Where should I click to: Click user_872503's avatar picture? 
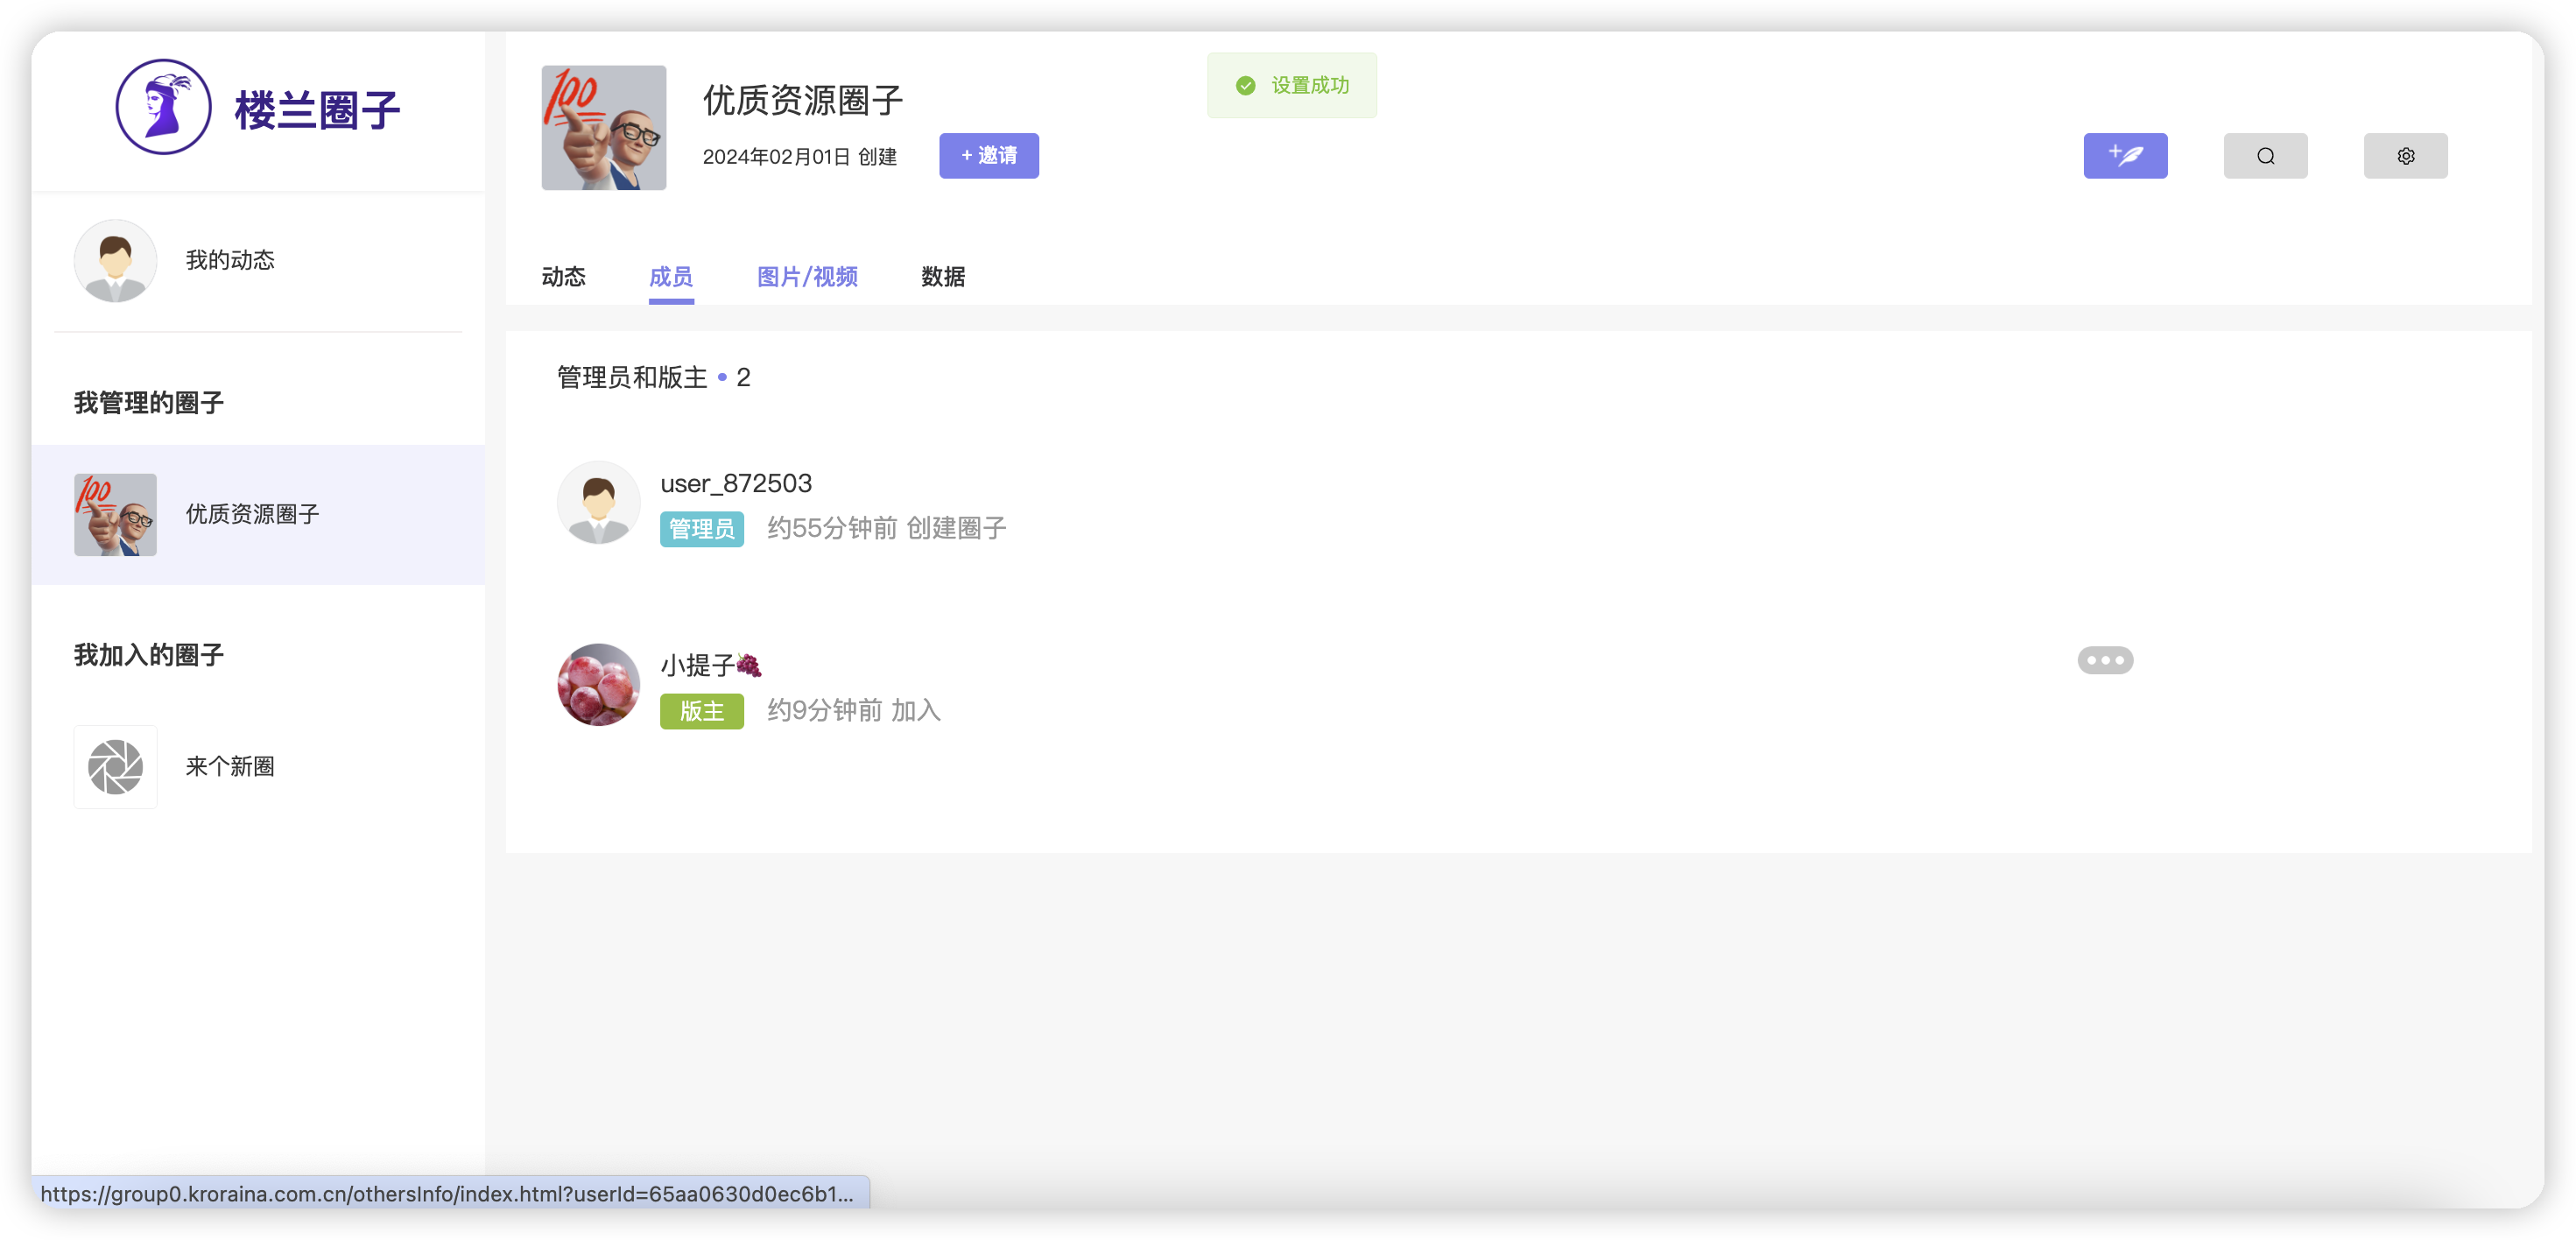tap(598, 503)
